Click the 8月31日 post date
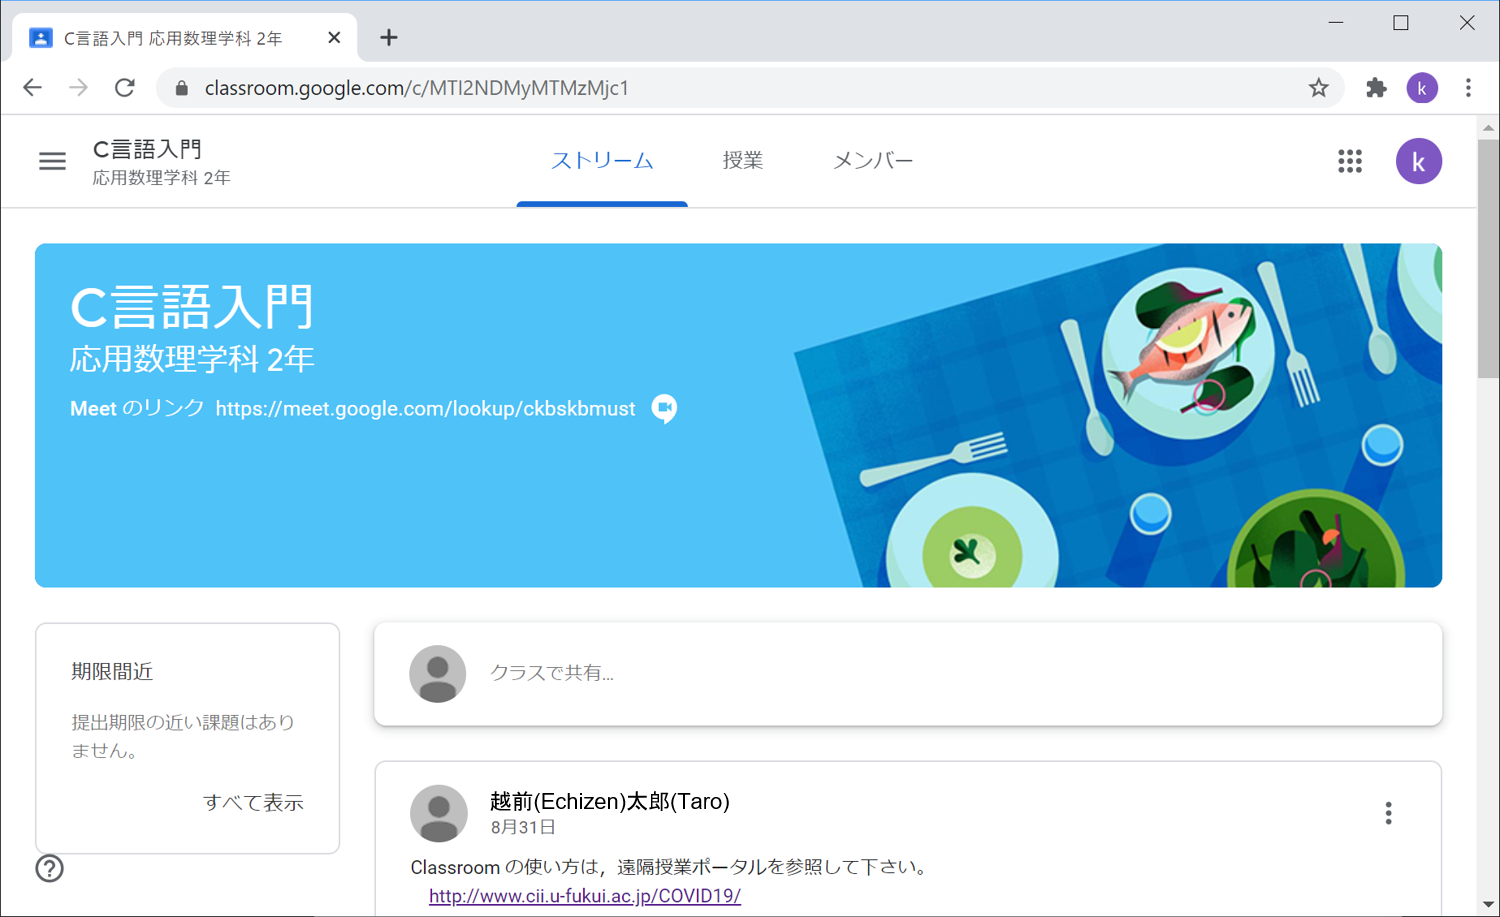 tap(523, 827)
